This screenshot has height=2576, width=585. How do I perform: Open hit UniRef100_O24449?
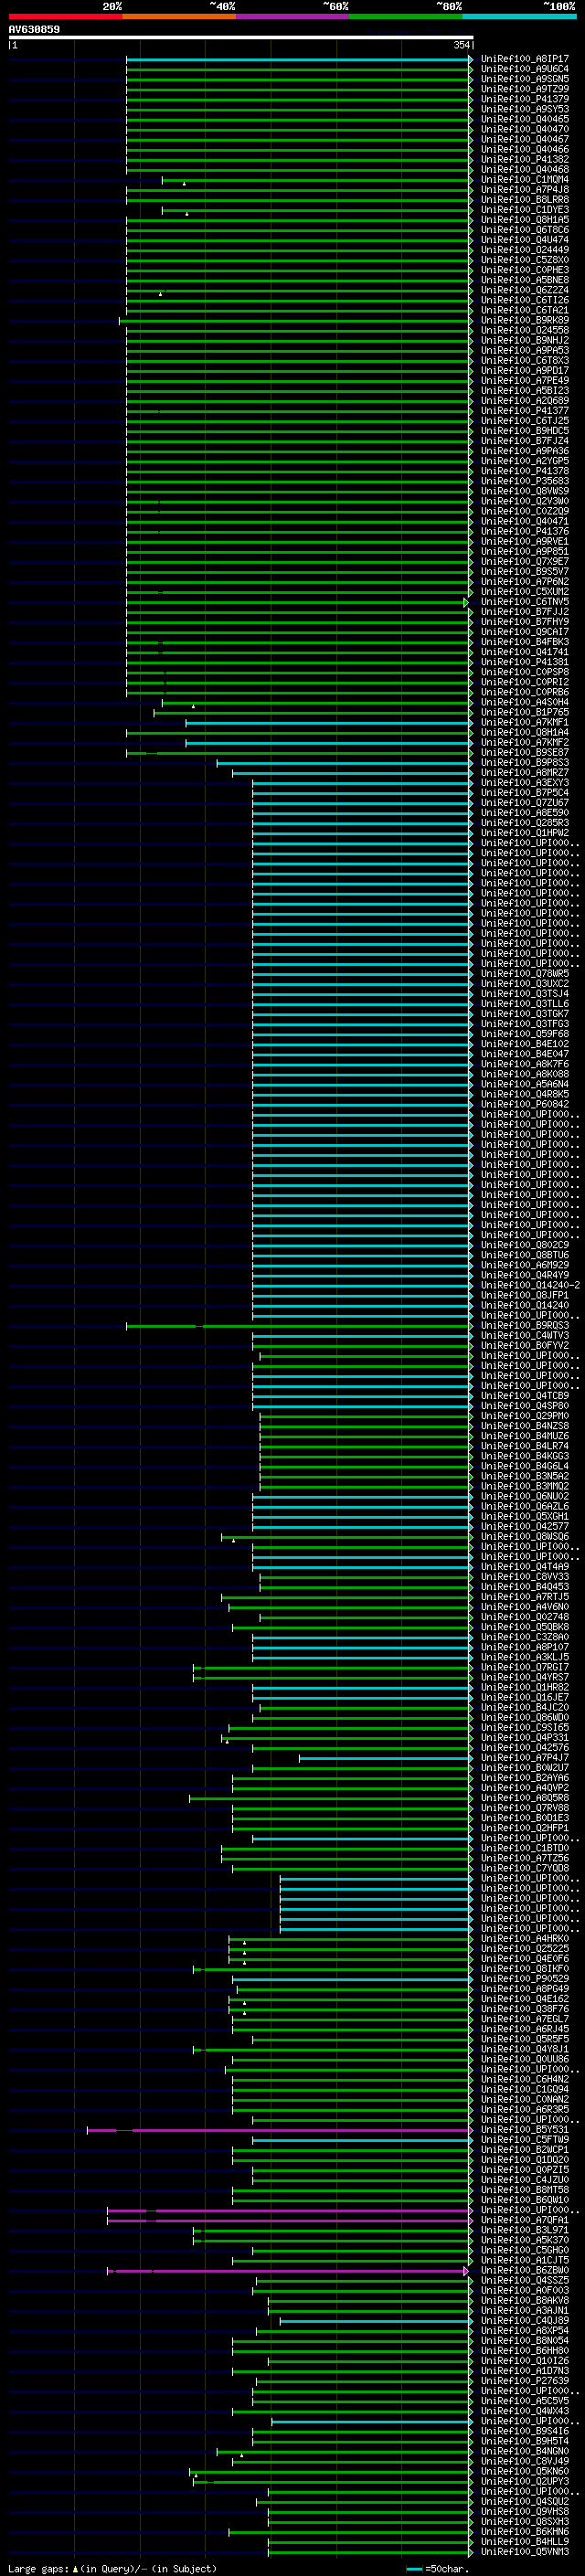click(525, 250)
